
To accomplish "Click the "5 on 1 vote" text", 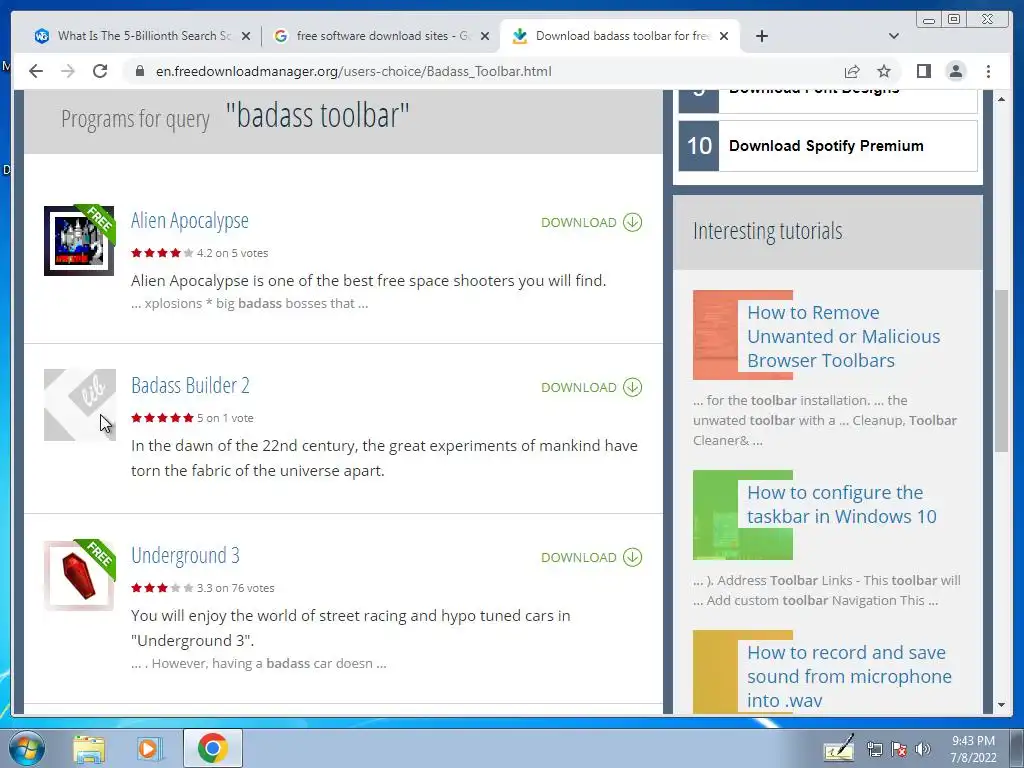I will (x=225, y=418).
